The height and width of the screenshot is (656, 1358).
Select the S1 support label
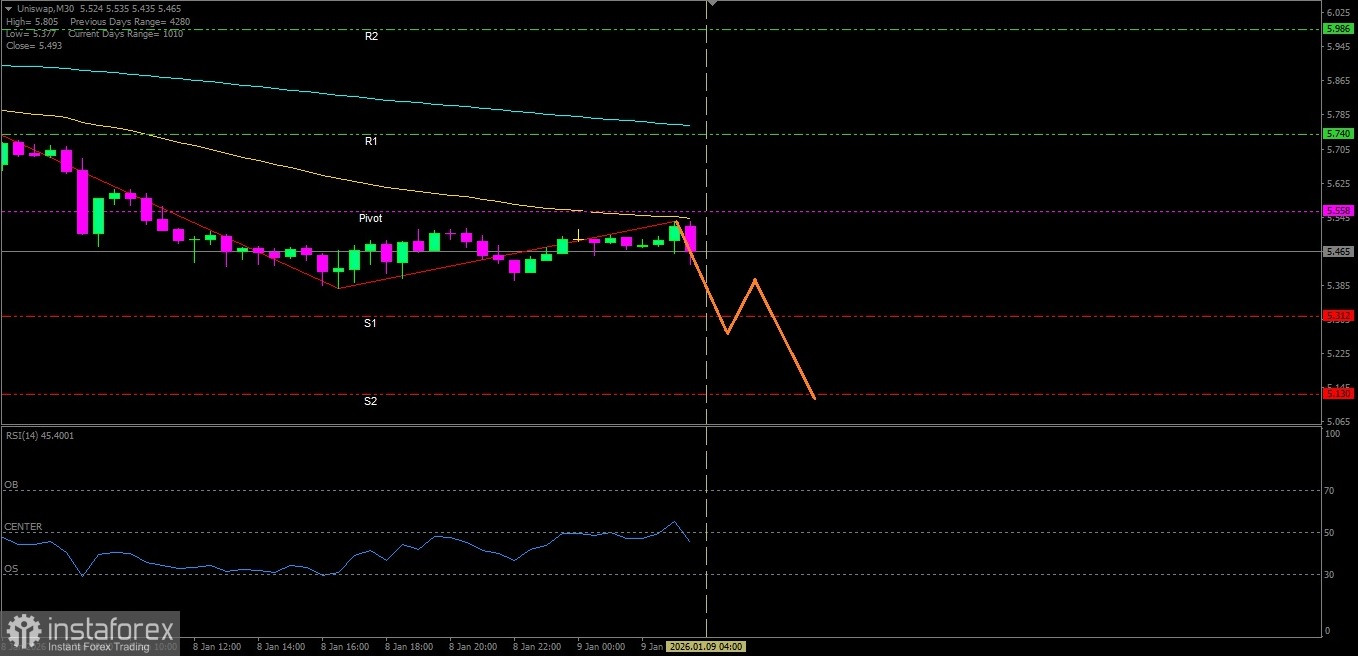pyautogui.click(x=370, y=324)
